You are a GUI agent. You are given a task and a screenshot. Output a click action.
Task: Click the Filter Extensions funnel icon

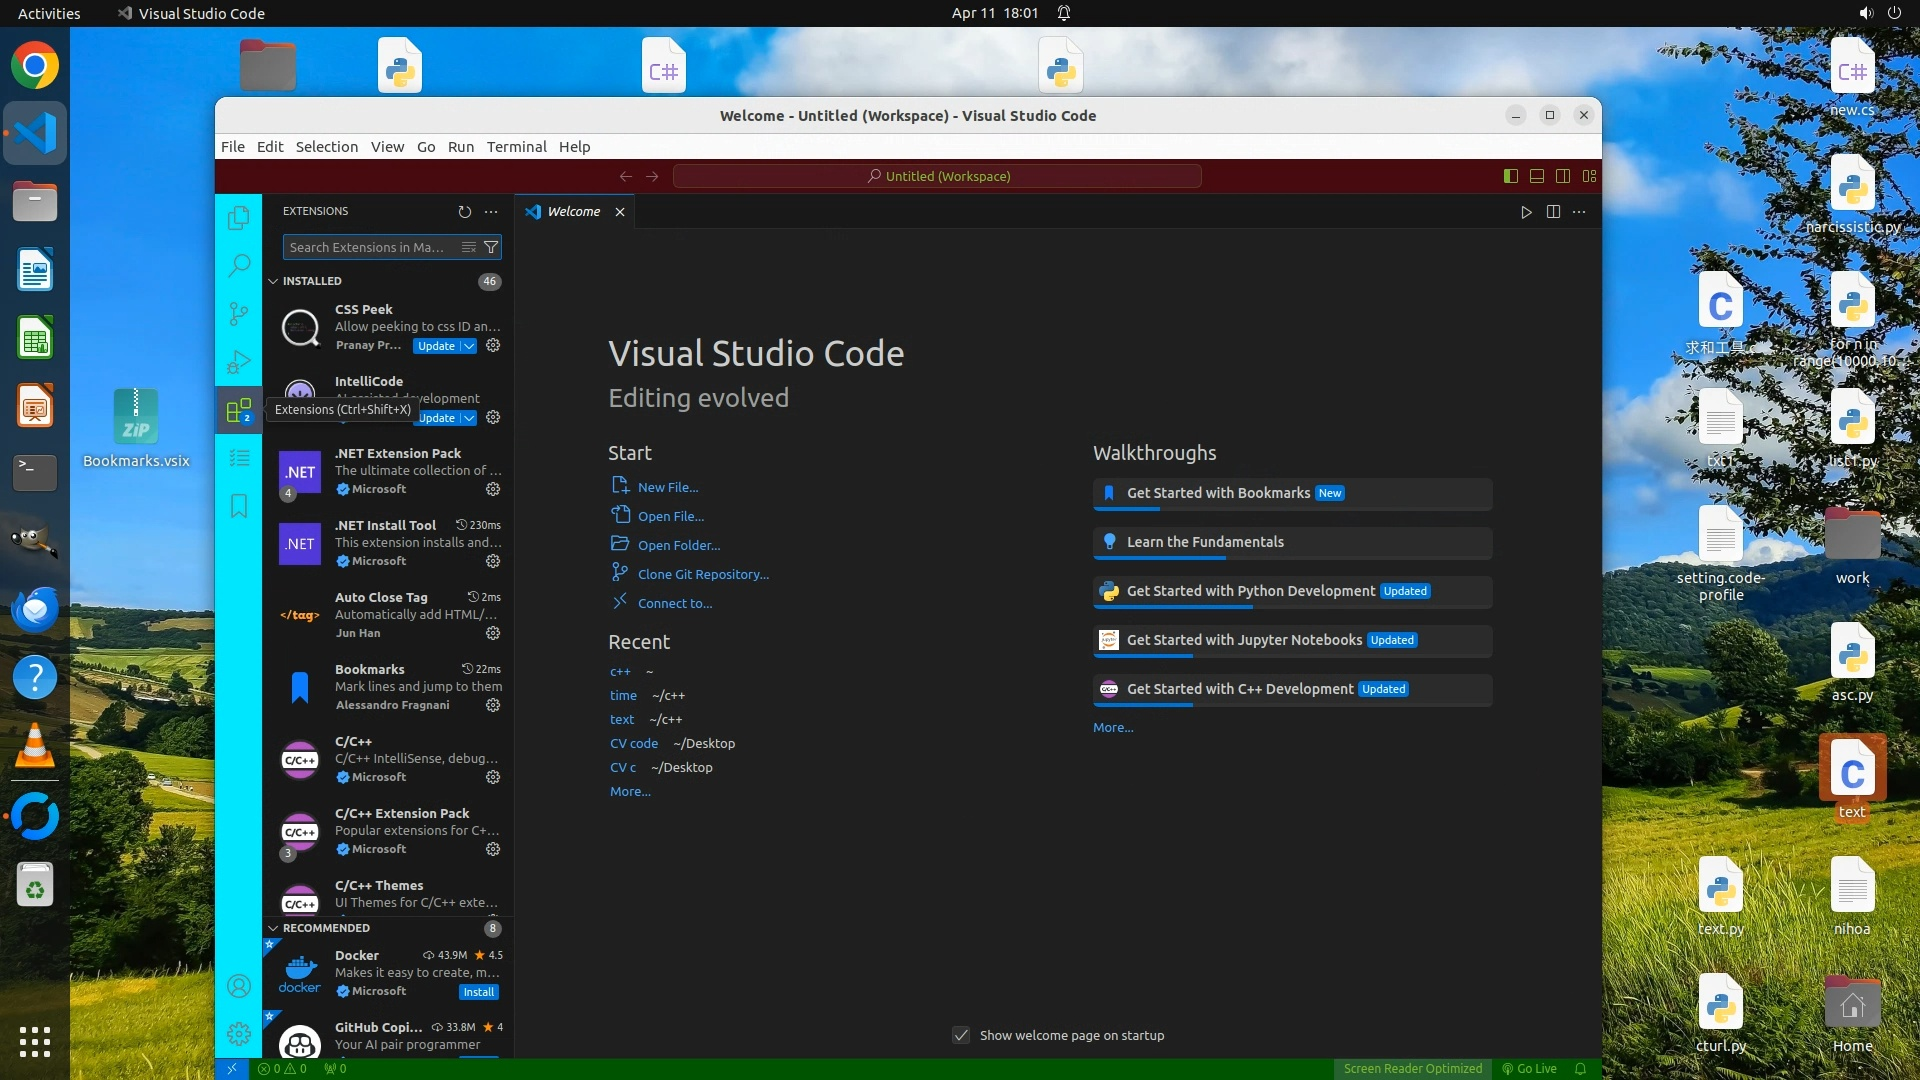(x=491, y=247)
